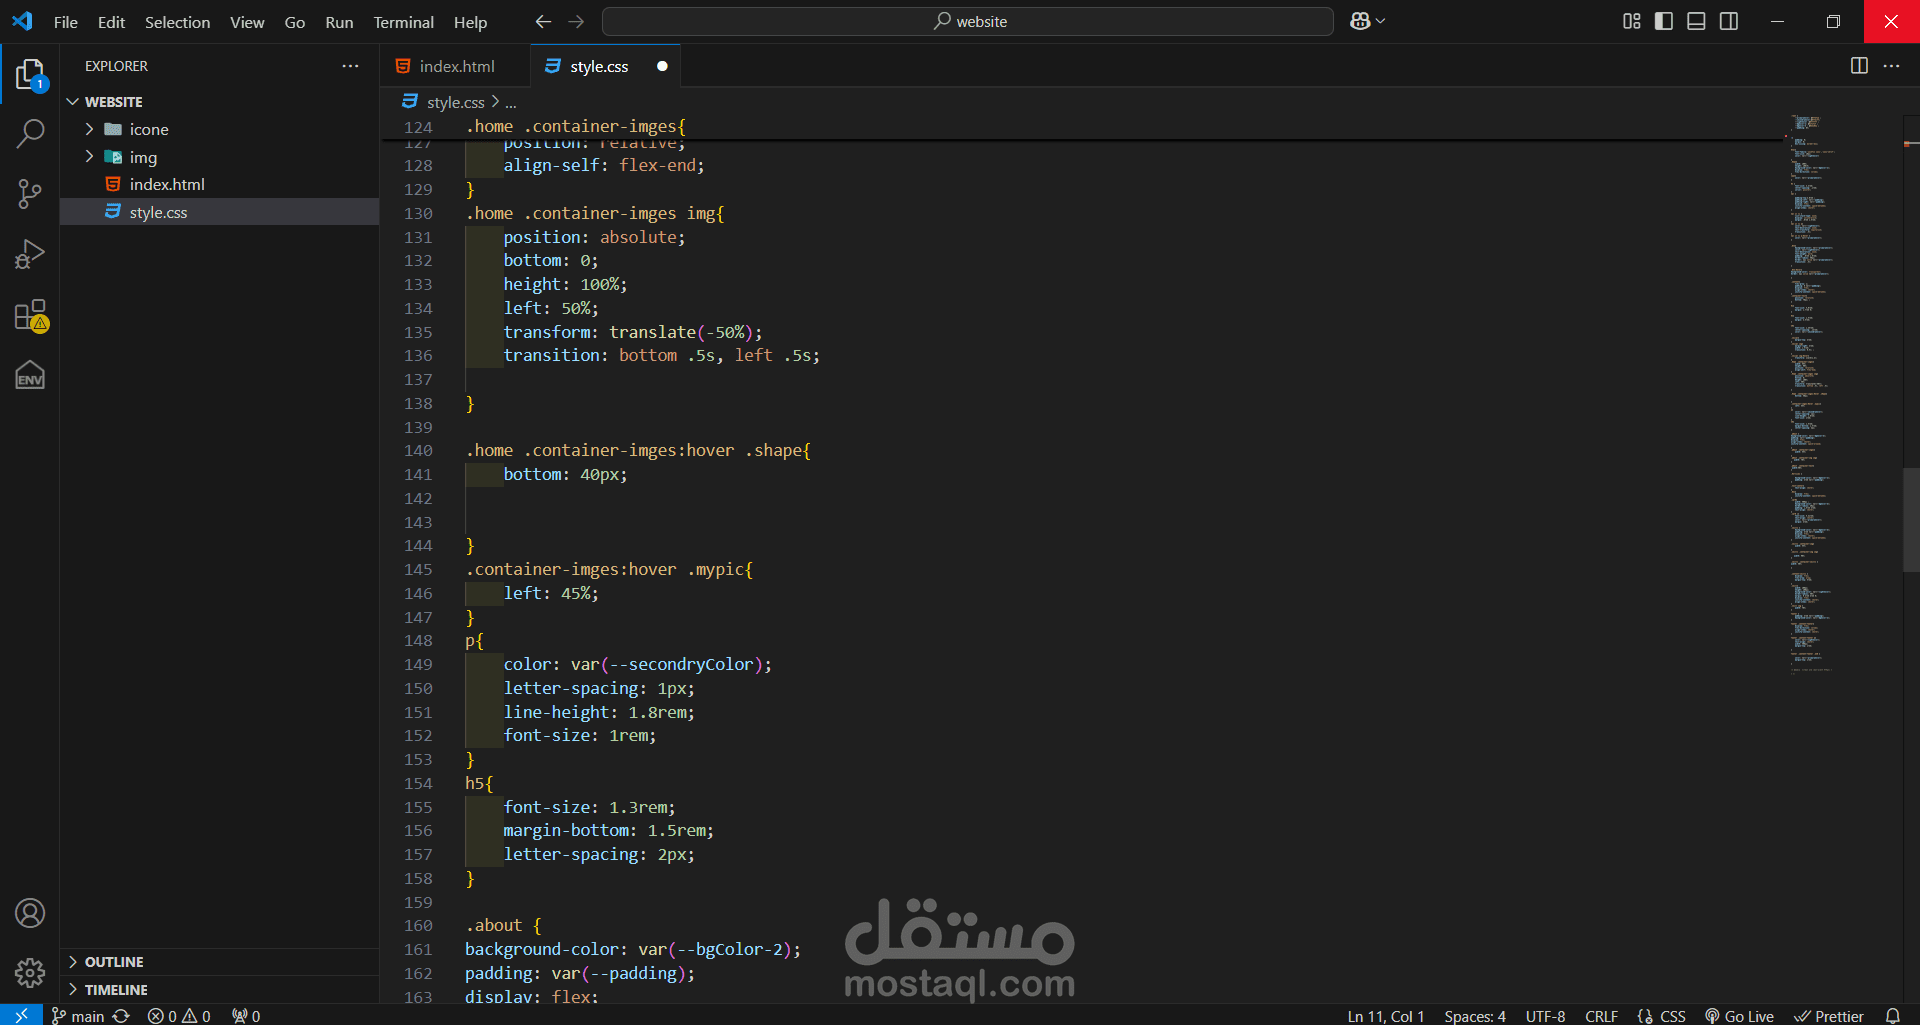Click the website search command box
Screen dimensions: 1920x1025
(x=968, y=21)
